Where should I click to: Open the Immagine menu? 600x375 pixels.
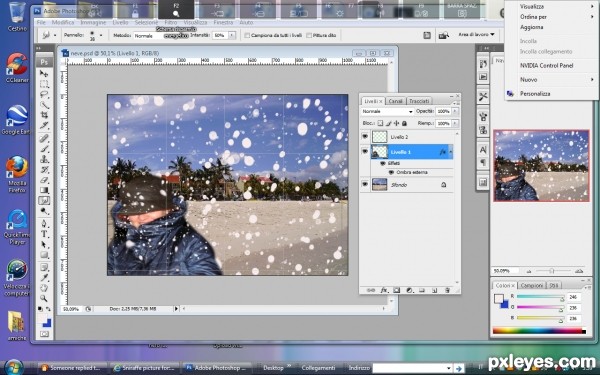[93, 23]
